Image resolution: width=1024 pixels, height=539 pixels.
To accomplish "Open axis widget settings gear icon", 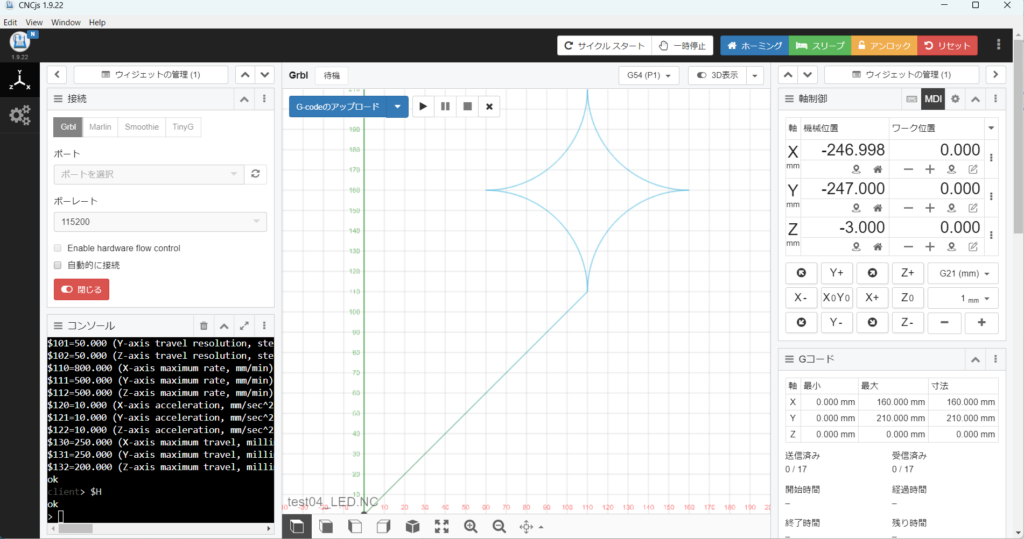I will pos(955,99).
